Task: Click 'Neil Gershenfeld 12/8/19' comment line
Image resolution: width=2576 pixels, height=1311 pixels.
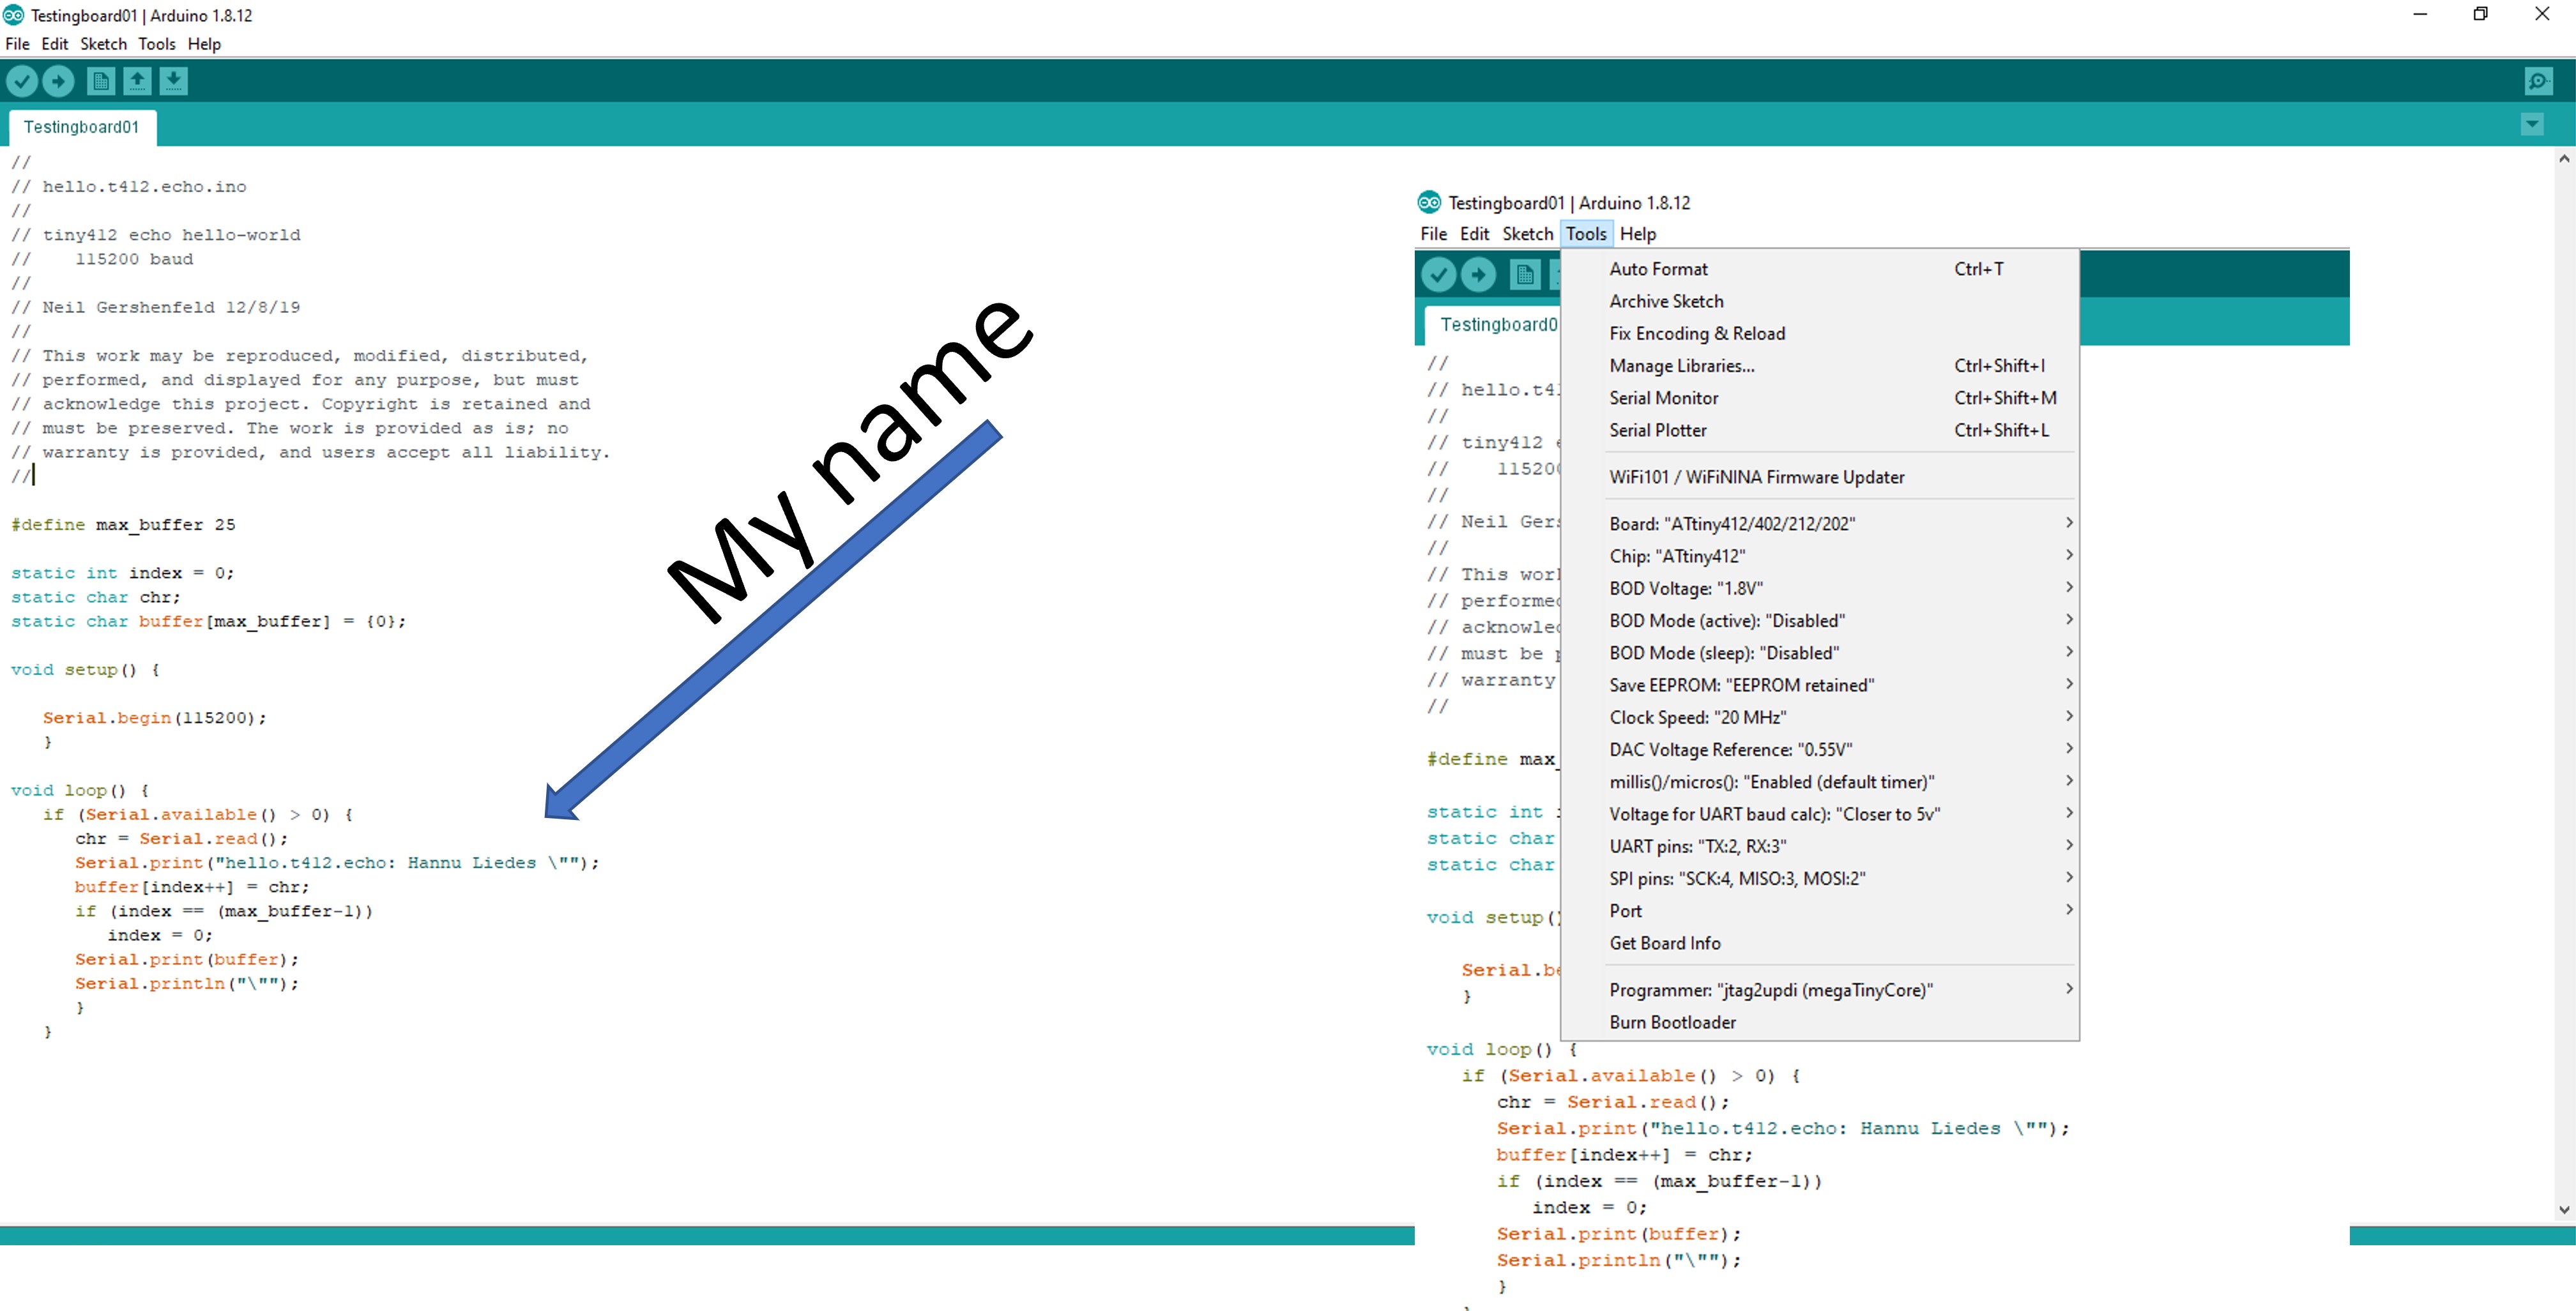Action: (155, 307)
